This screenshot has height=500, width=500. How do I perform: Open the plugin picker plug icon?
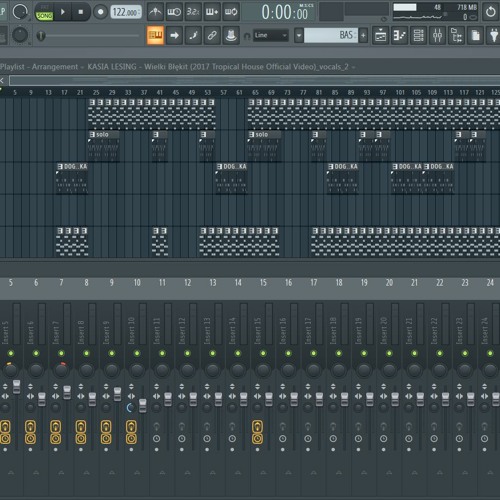(x=494, y=35)
